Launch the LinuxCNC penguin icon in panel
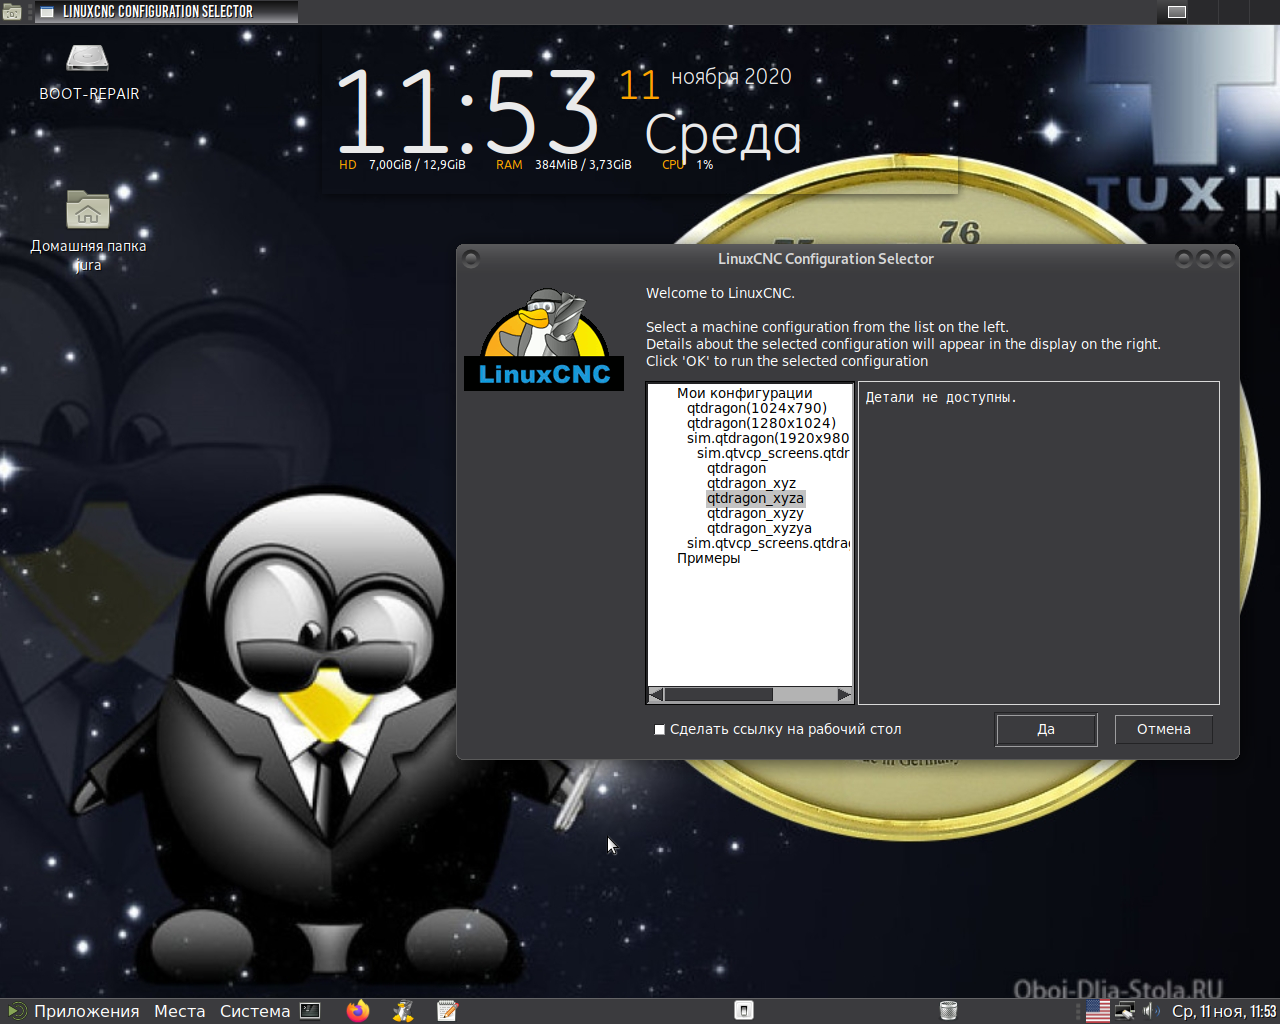Image resolution: width=1280 pixels, height=1024 pixels. coord(403,1011)
